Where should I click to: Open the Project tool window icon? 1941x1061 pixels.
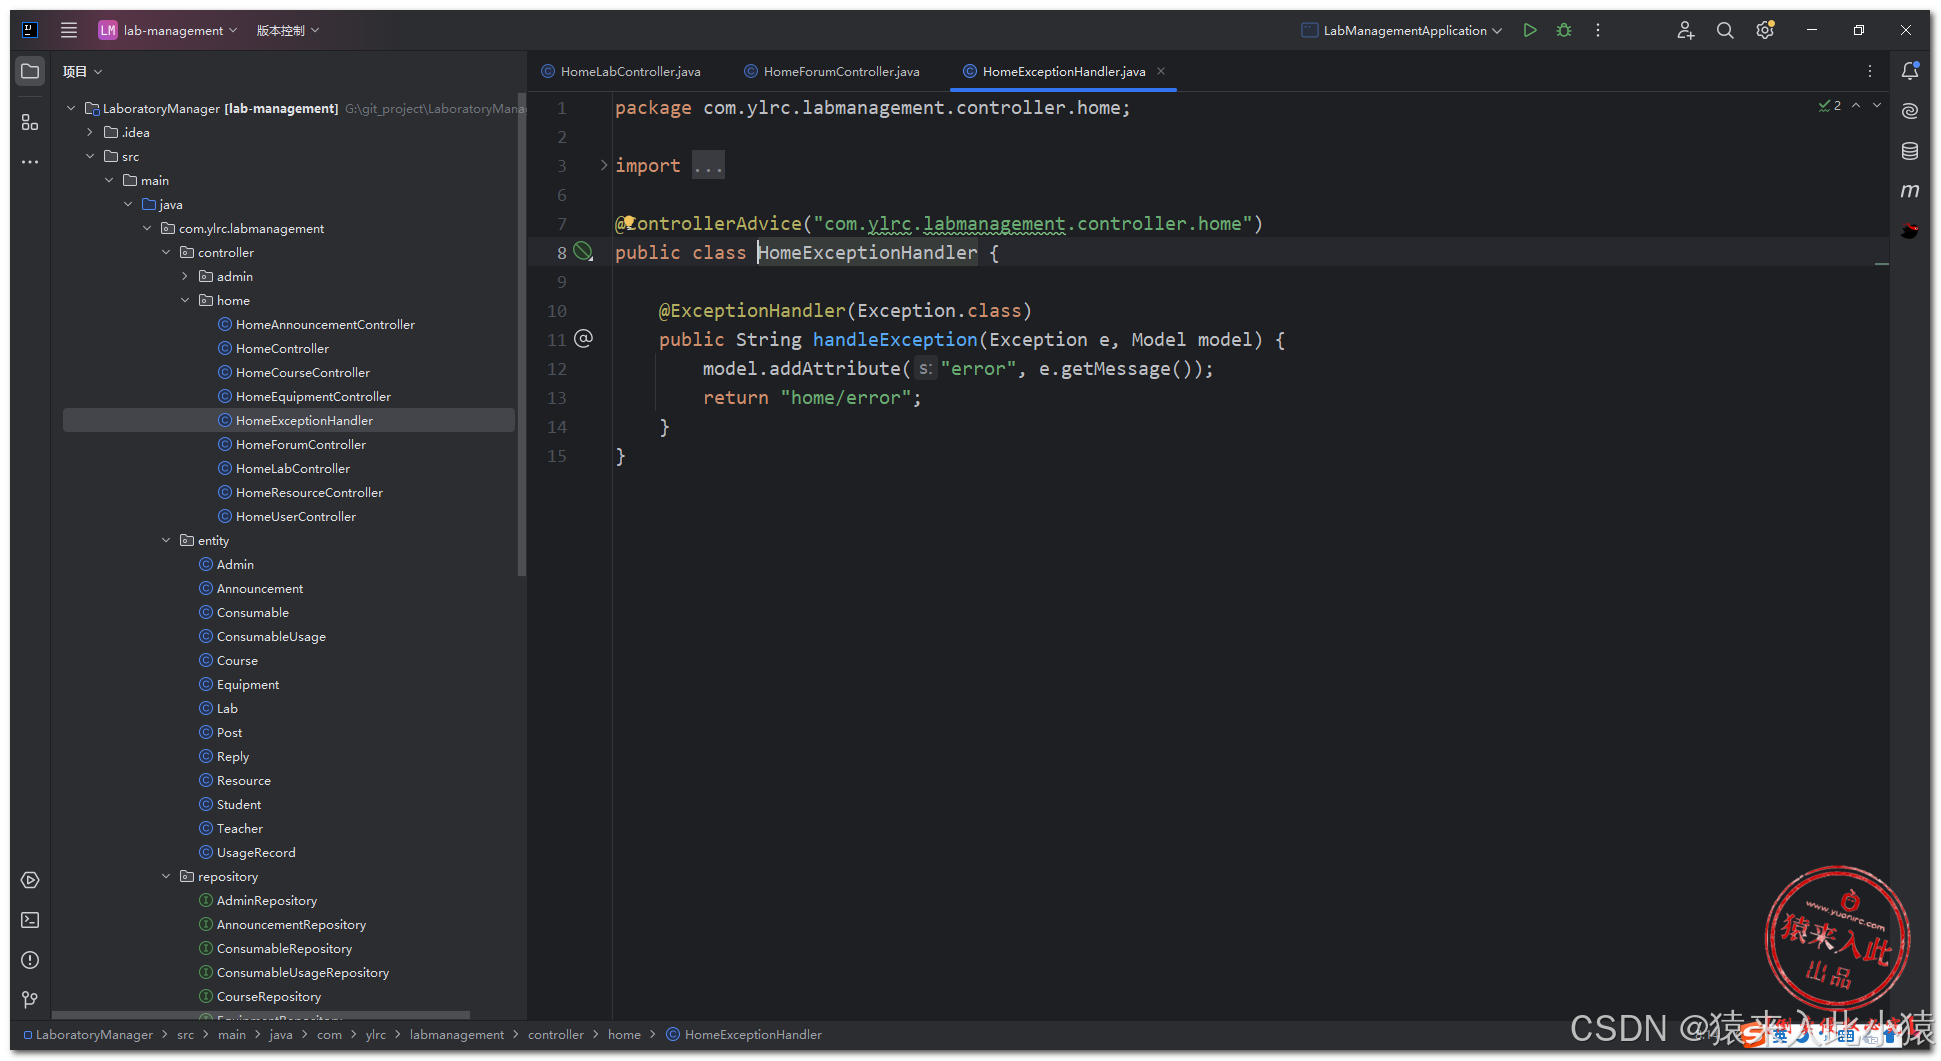(x=30, y=71)
